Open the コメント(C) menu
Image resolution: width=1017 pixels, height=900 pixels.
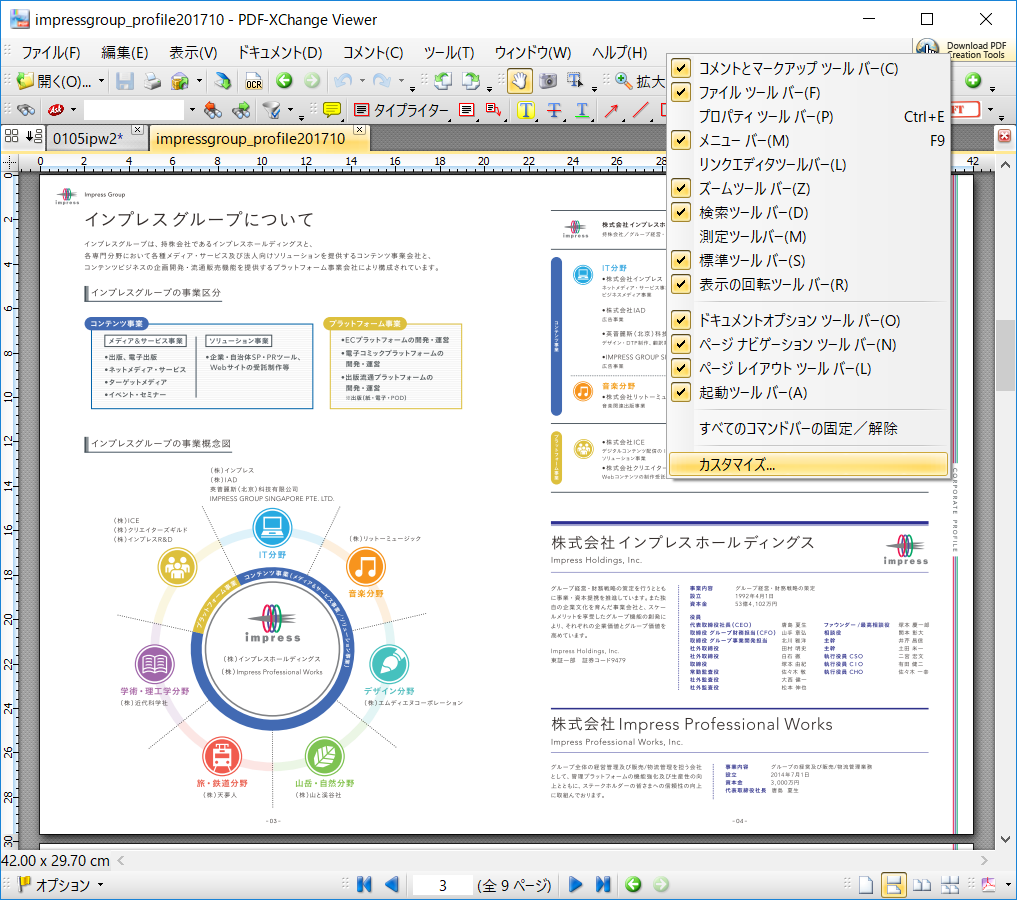(x=373, y=53)
